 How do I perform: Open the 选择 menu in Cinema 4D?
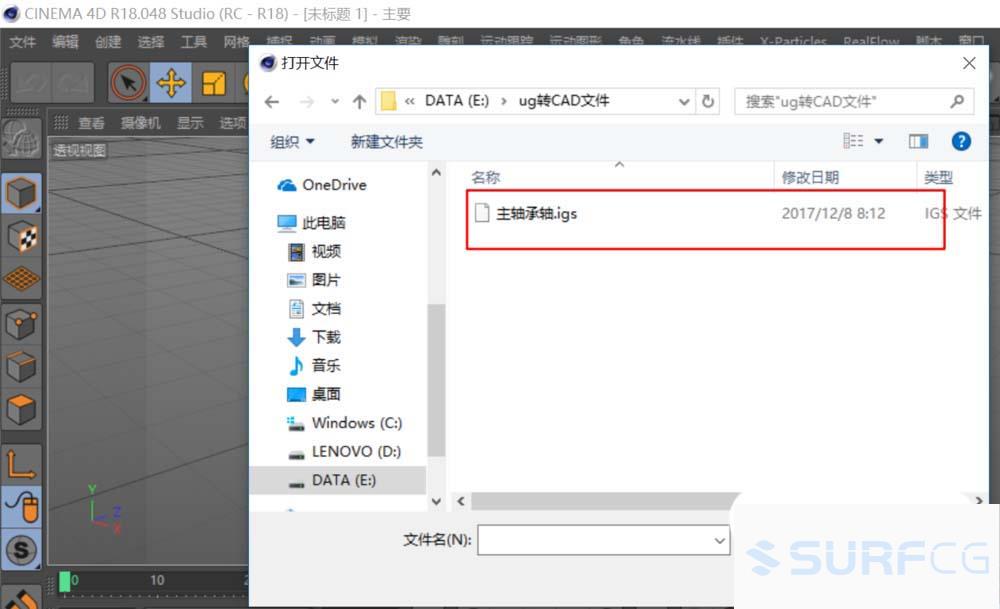[151, 42]
